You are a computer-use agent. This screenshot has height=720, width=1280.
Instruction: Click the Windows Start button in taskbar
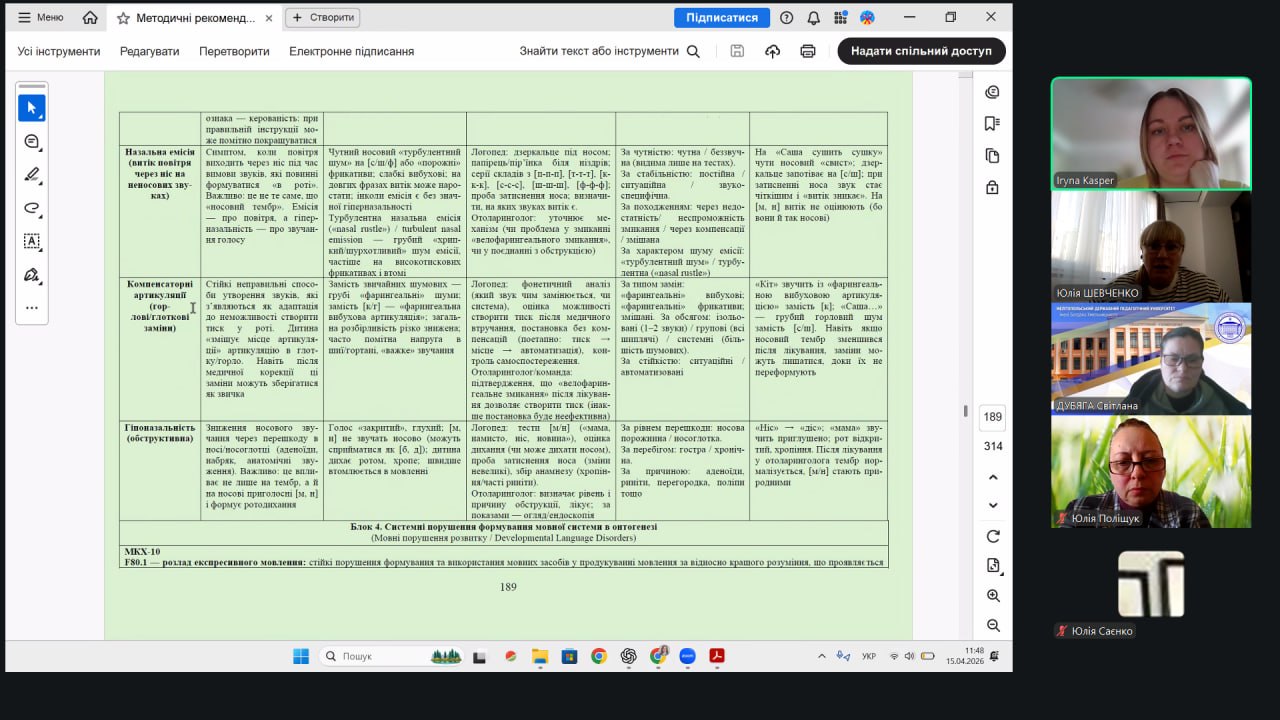coord(301,656)
